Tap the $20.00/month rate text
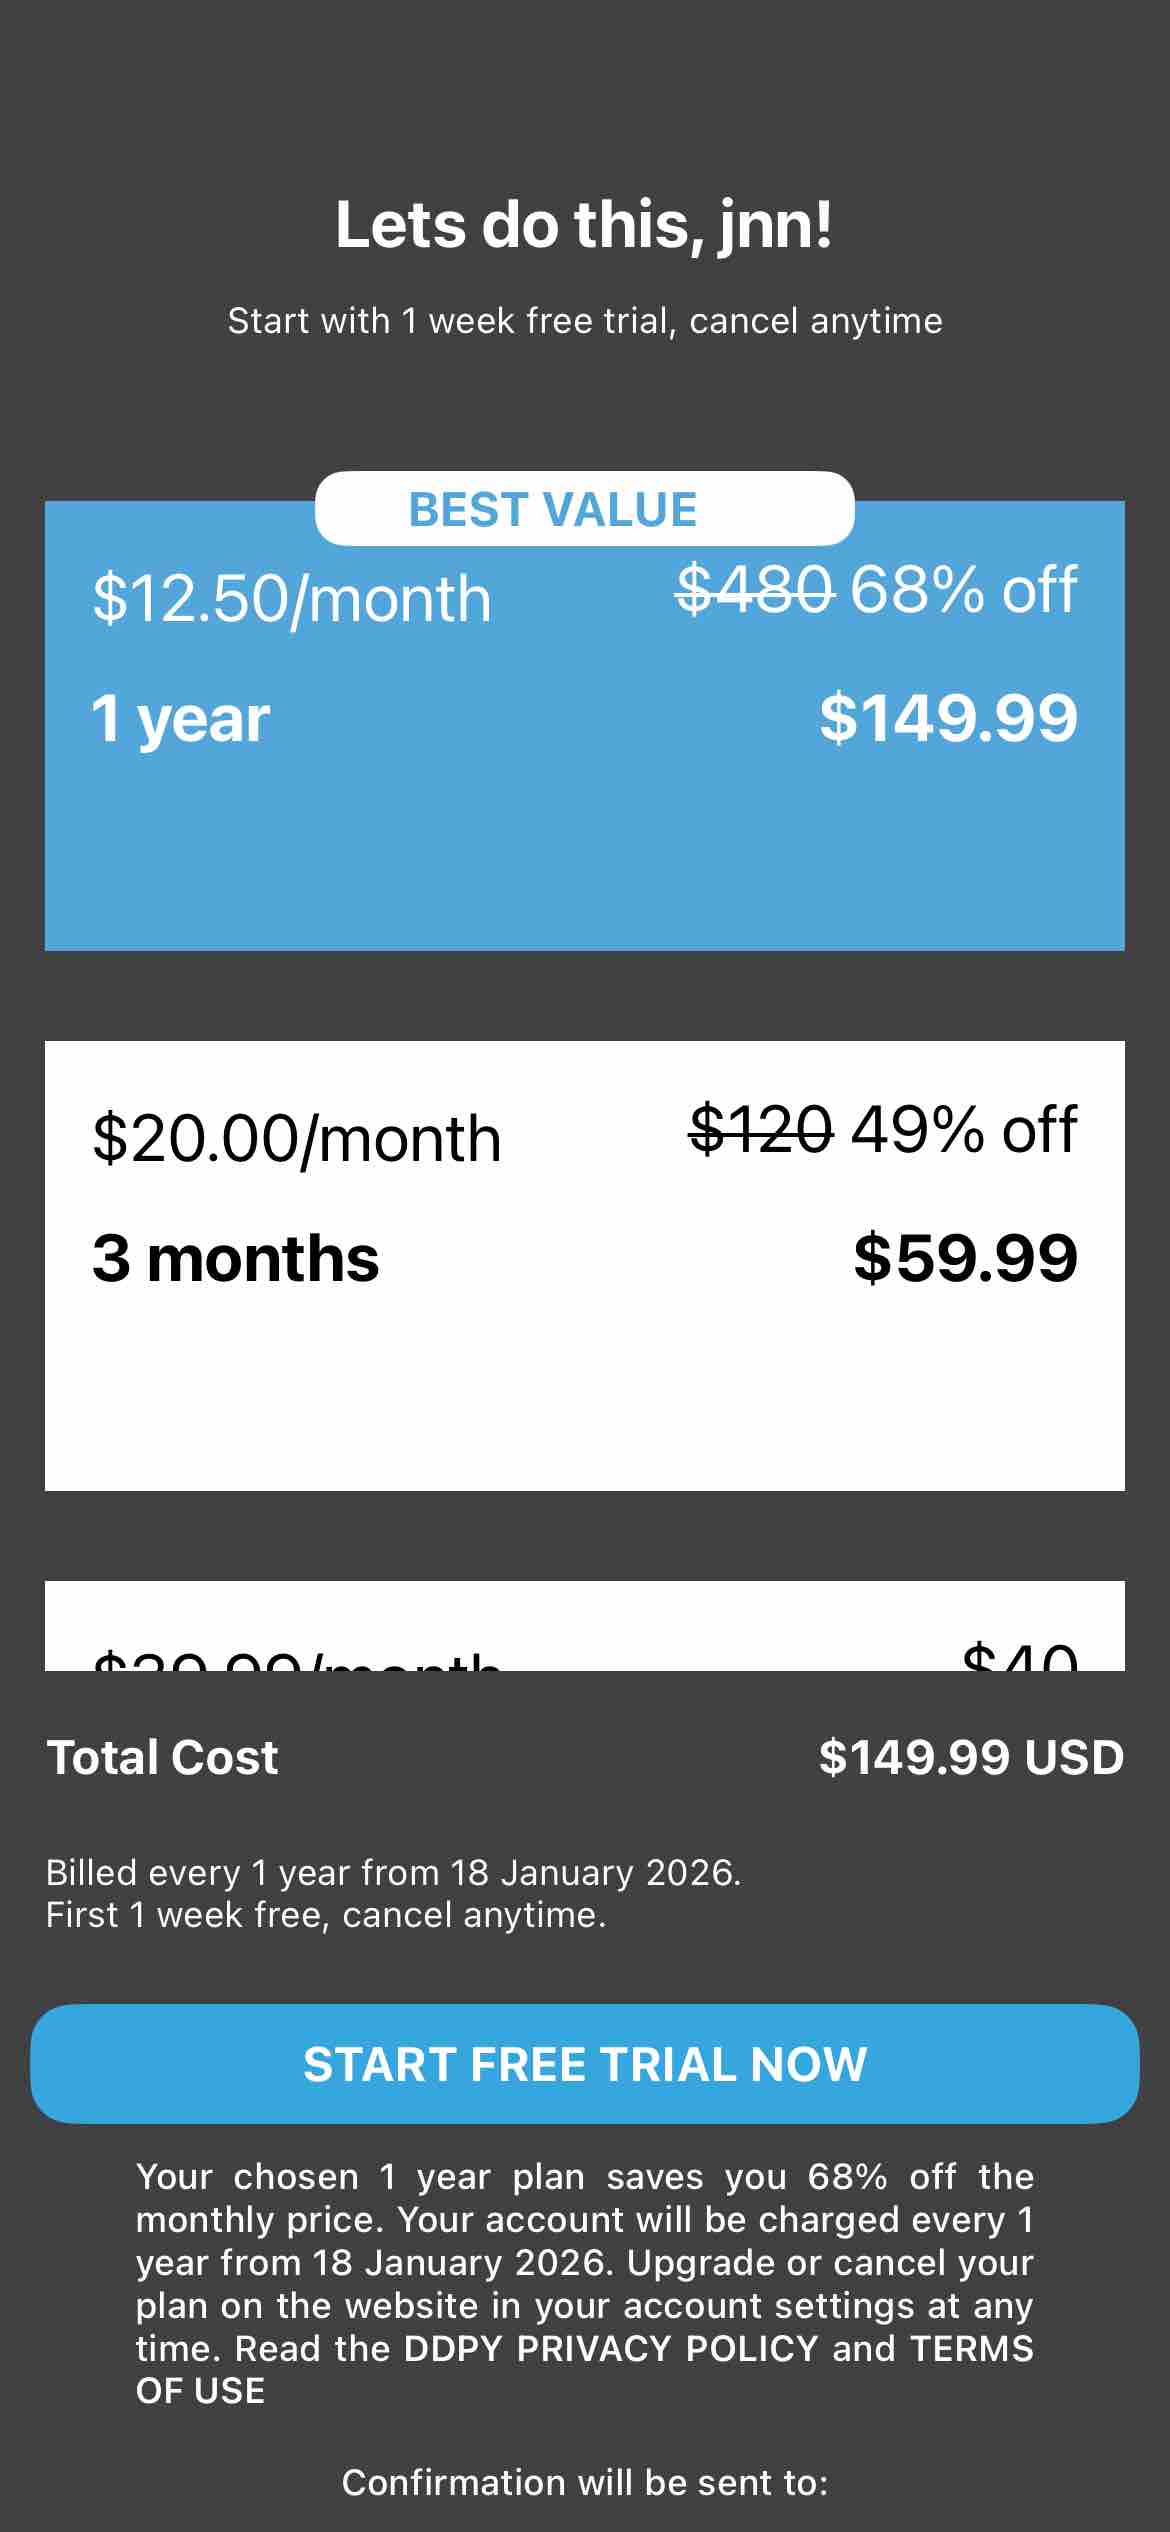This screenshot has height=2532, width=1170. tap(297, 1139)
